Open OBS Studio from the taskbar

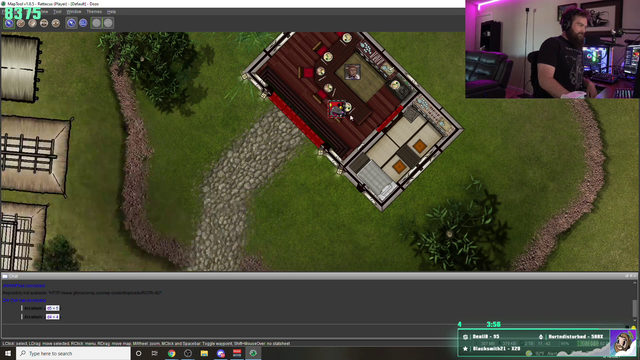point(188,353)
